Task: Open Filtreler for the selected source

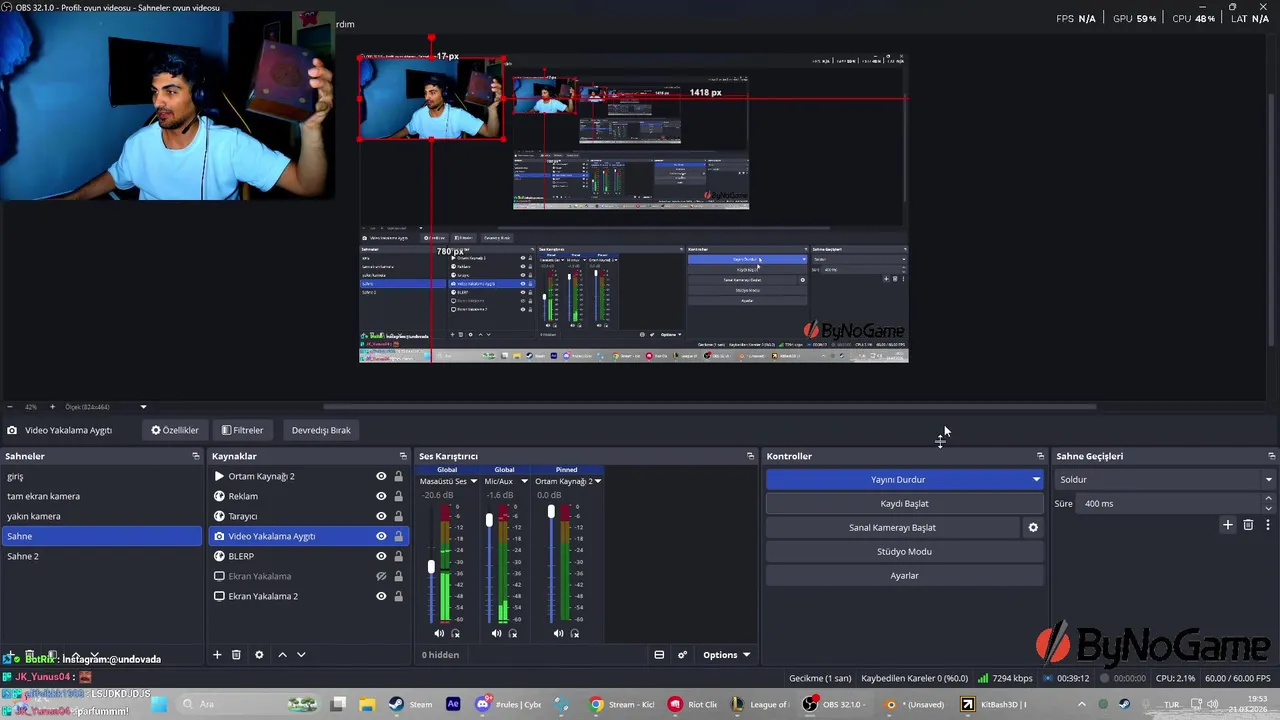Action: tap(242, 430)
